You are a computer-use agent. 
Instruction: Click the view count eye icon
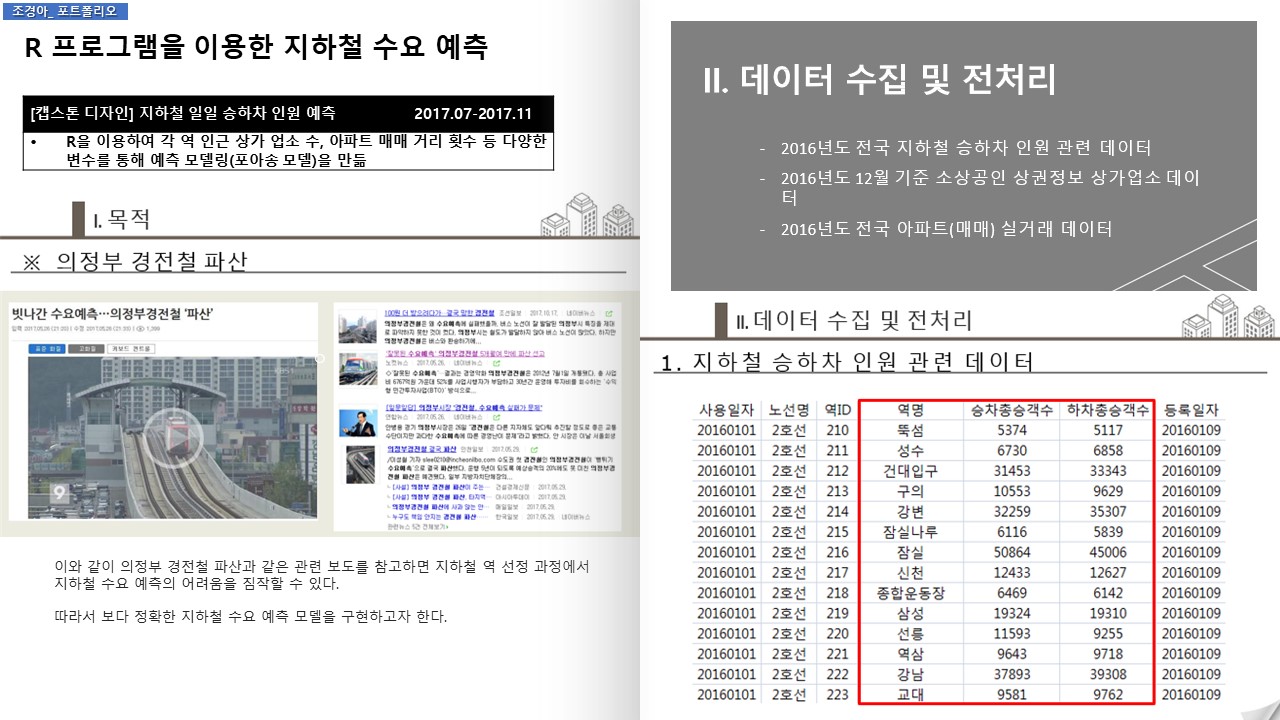[x=142, y=328]
